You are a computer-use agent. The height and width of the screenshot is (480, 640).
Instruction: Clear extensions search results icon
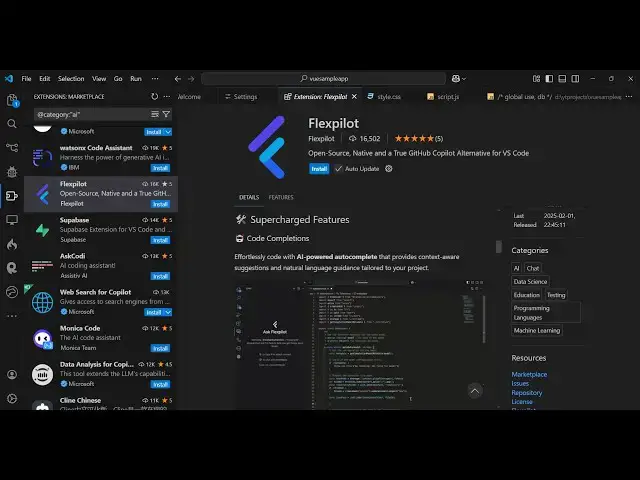pyautogui.click(x=155, y=114)
